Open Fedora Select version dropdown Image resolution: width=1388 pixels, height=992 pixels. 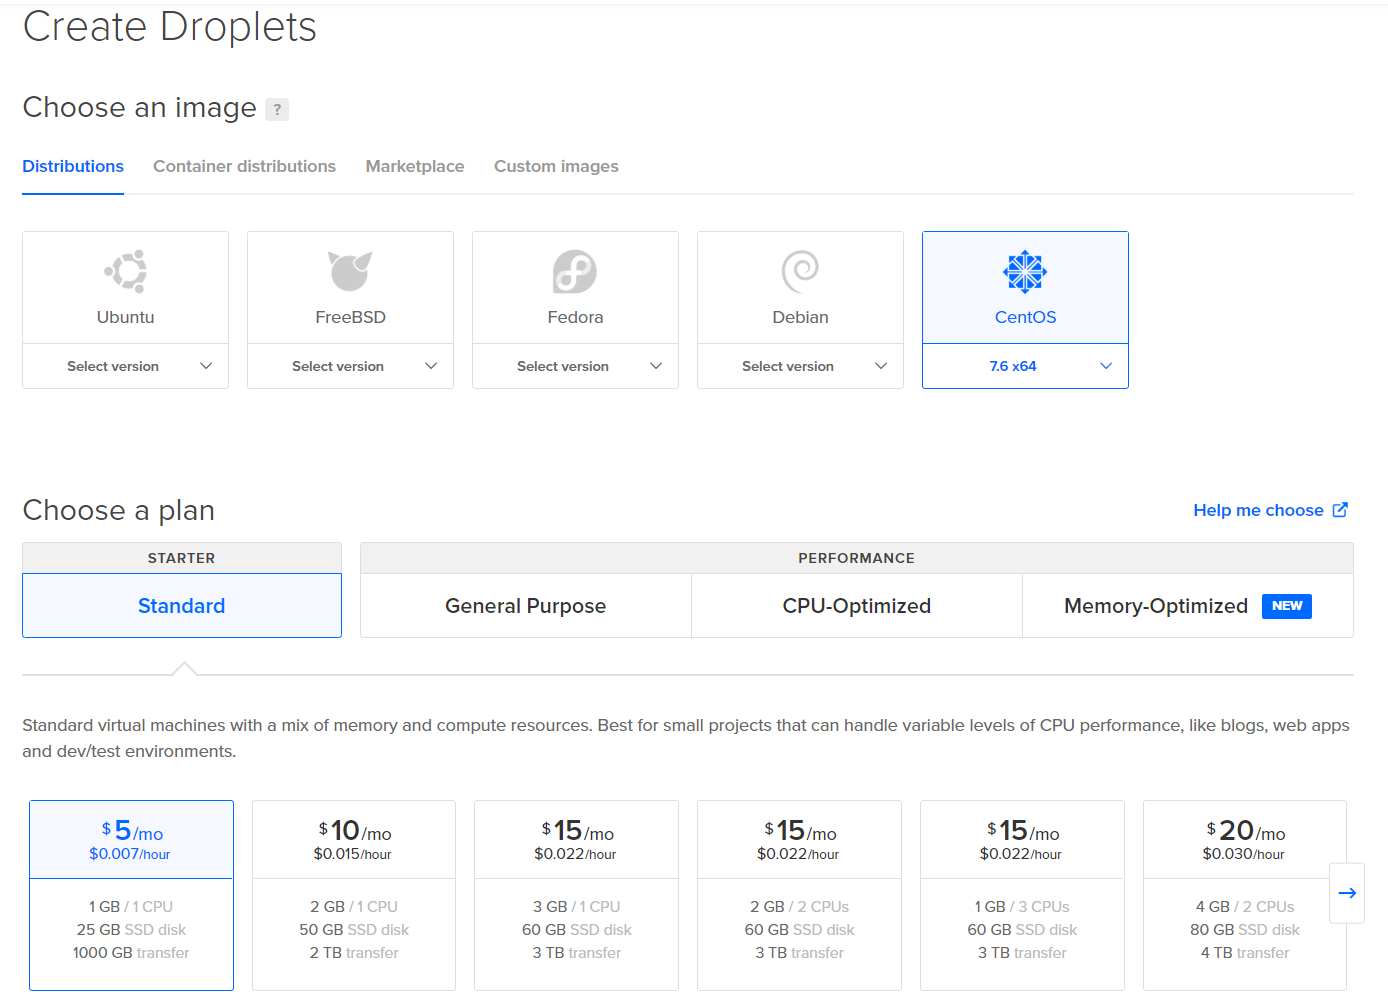[575, 366]
